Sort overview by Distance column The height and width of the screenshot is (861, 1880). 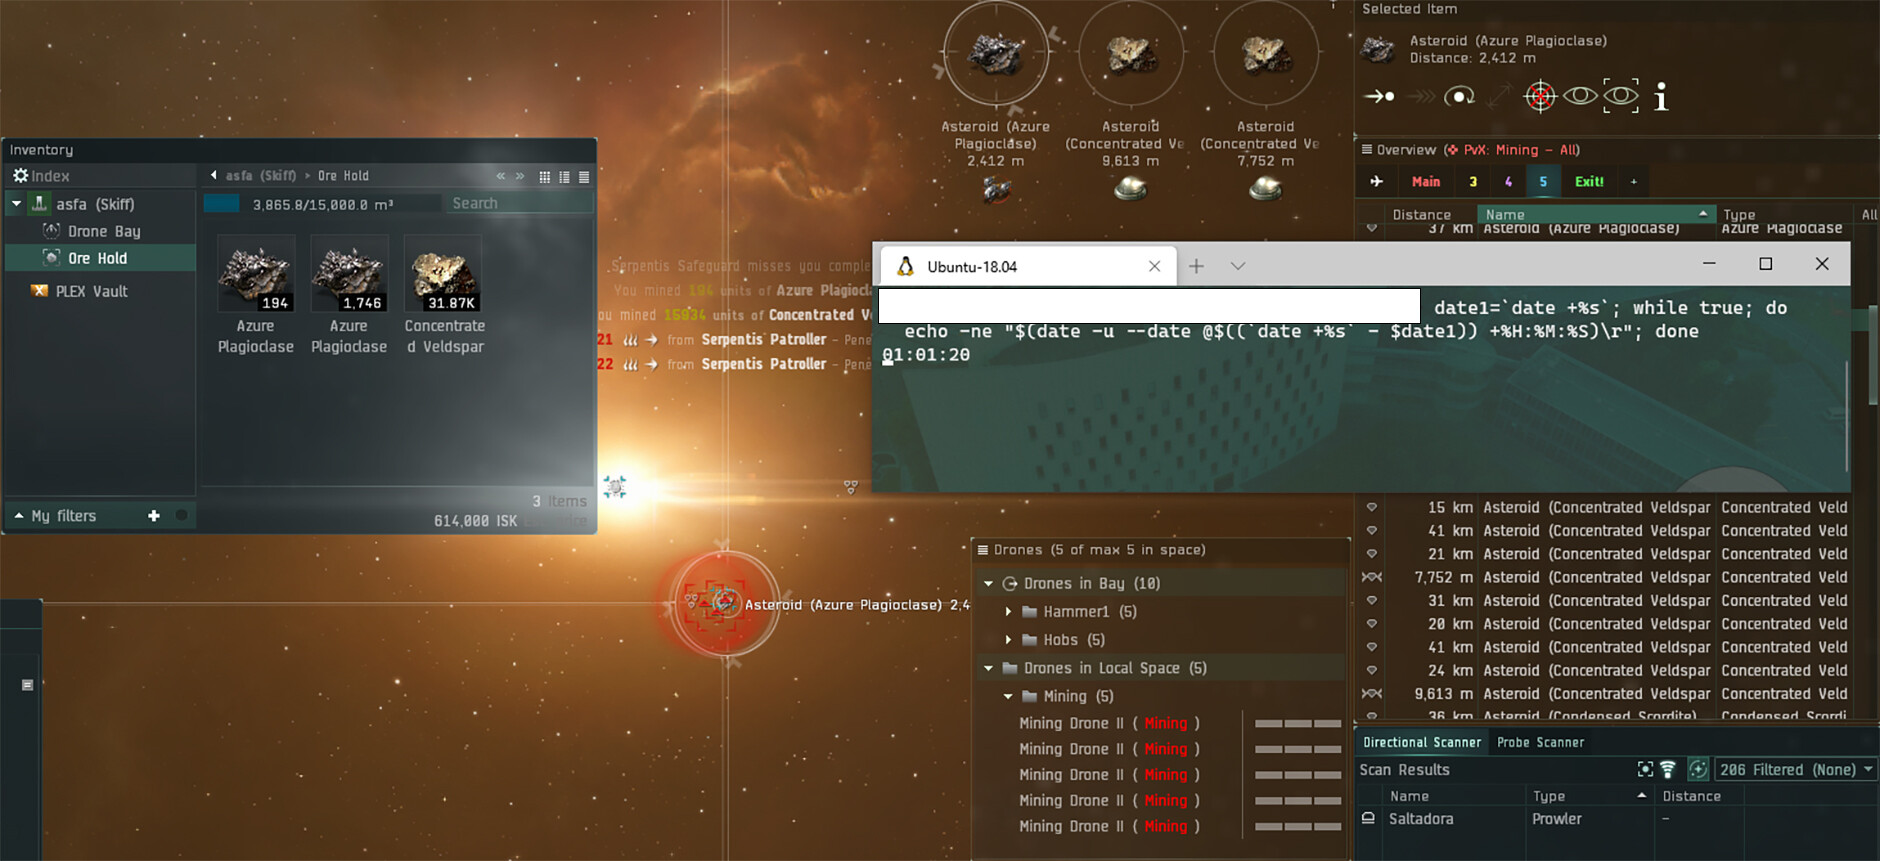click(1421, 214)
